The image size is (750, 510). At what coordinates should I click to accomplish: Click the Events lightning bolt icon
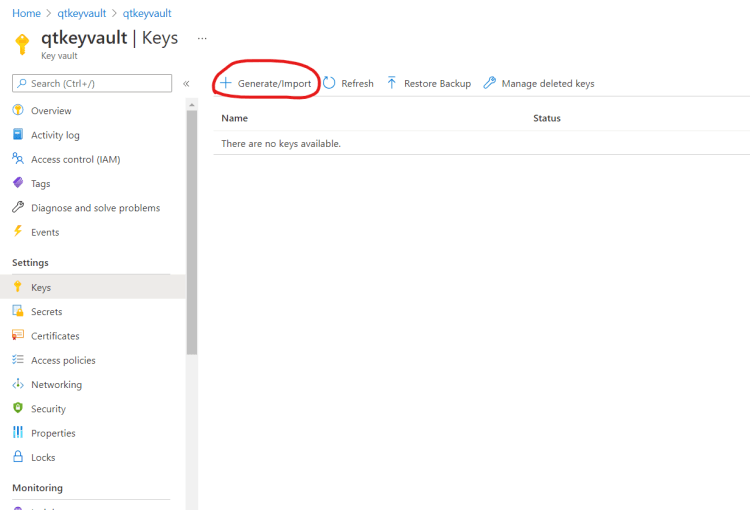point(18,231)
